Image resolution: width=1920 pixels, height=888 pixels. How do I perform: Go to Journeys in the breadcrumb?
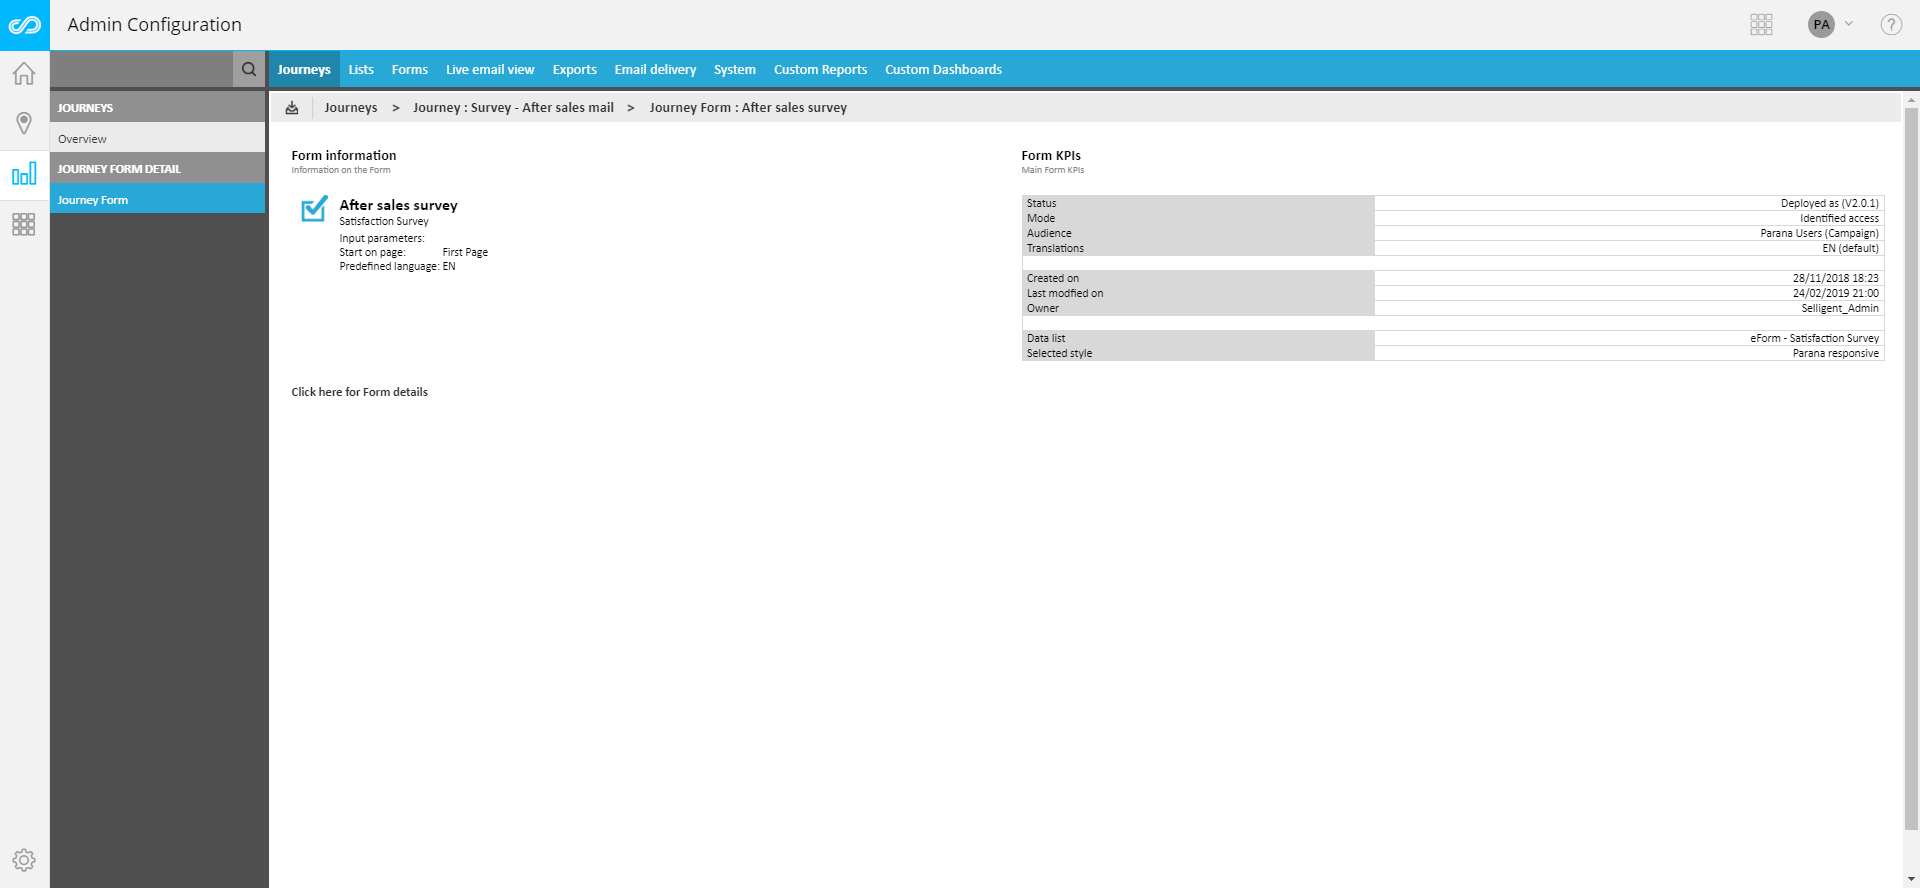[351, 108]
